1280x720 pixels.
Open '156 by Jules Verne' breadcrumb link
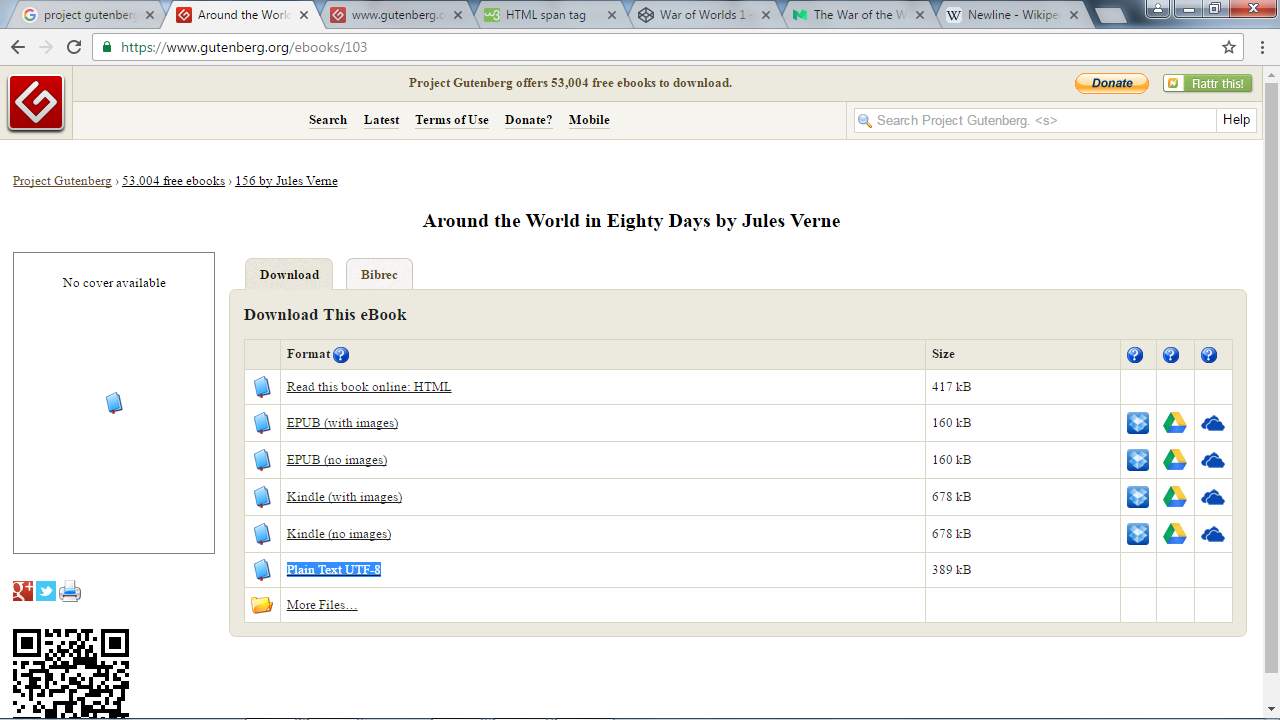coord(286,181)
